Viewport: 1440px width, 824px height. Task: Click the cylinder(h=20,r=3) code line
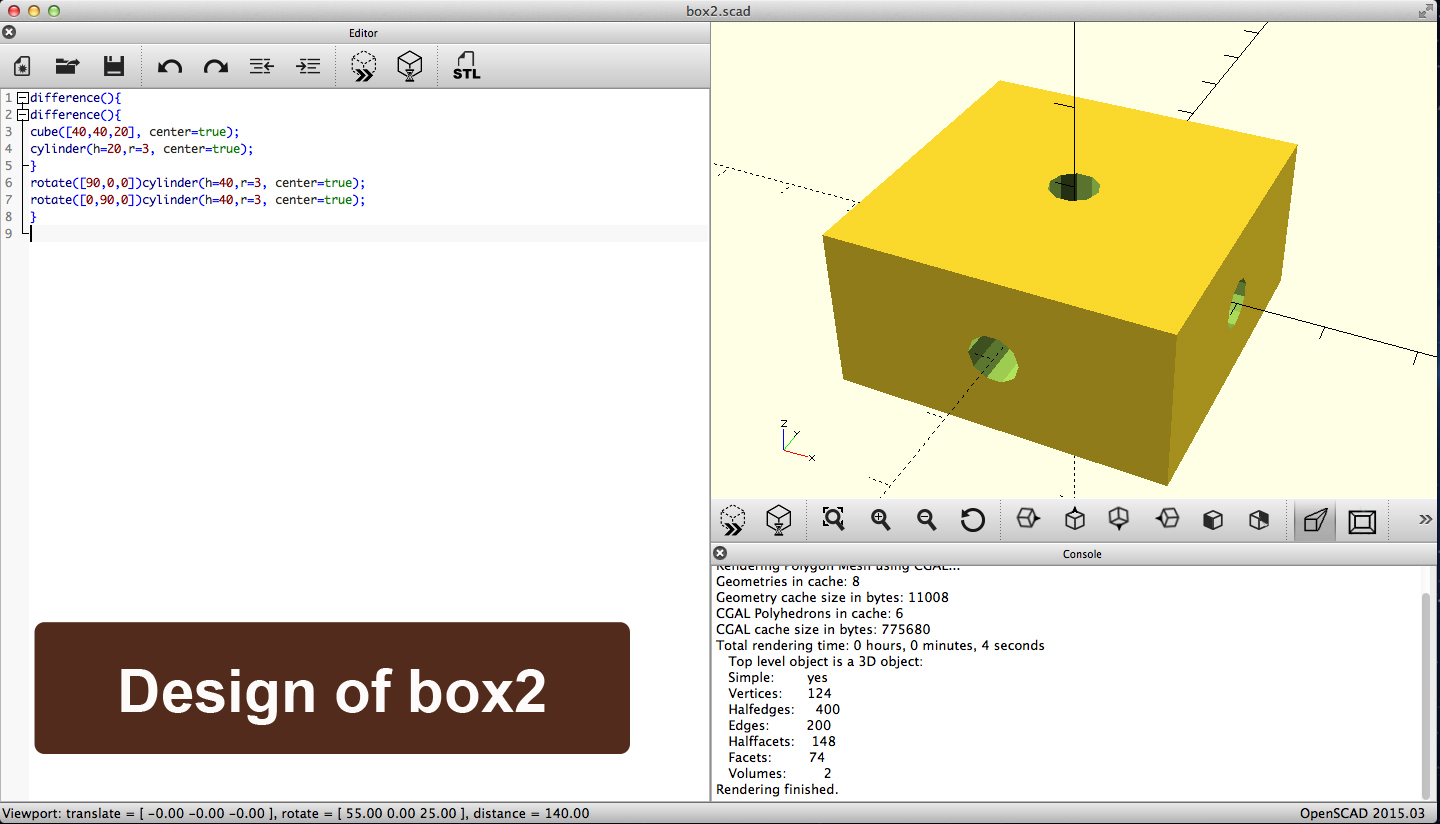click(142, 149)
